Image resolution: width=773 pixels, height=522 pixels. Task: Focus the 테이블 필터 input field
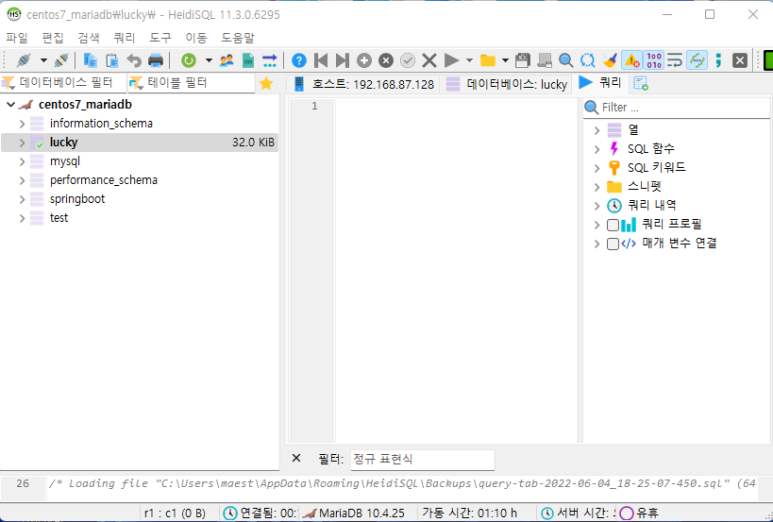tap(191, 83)
